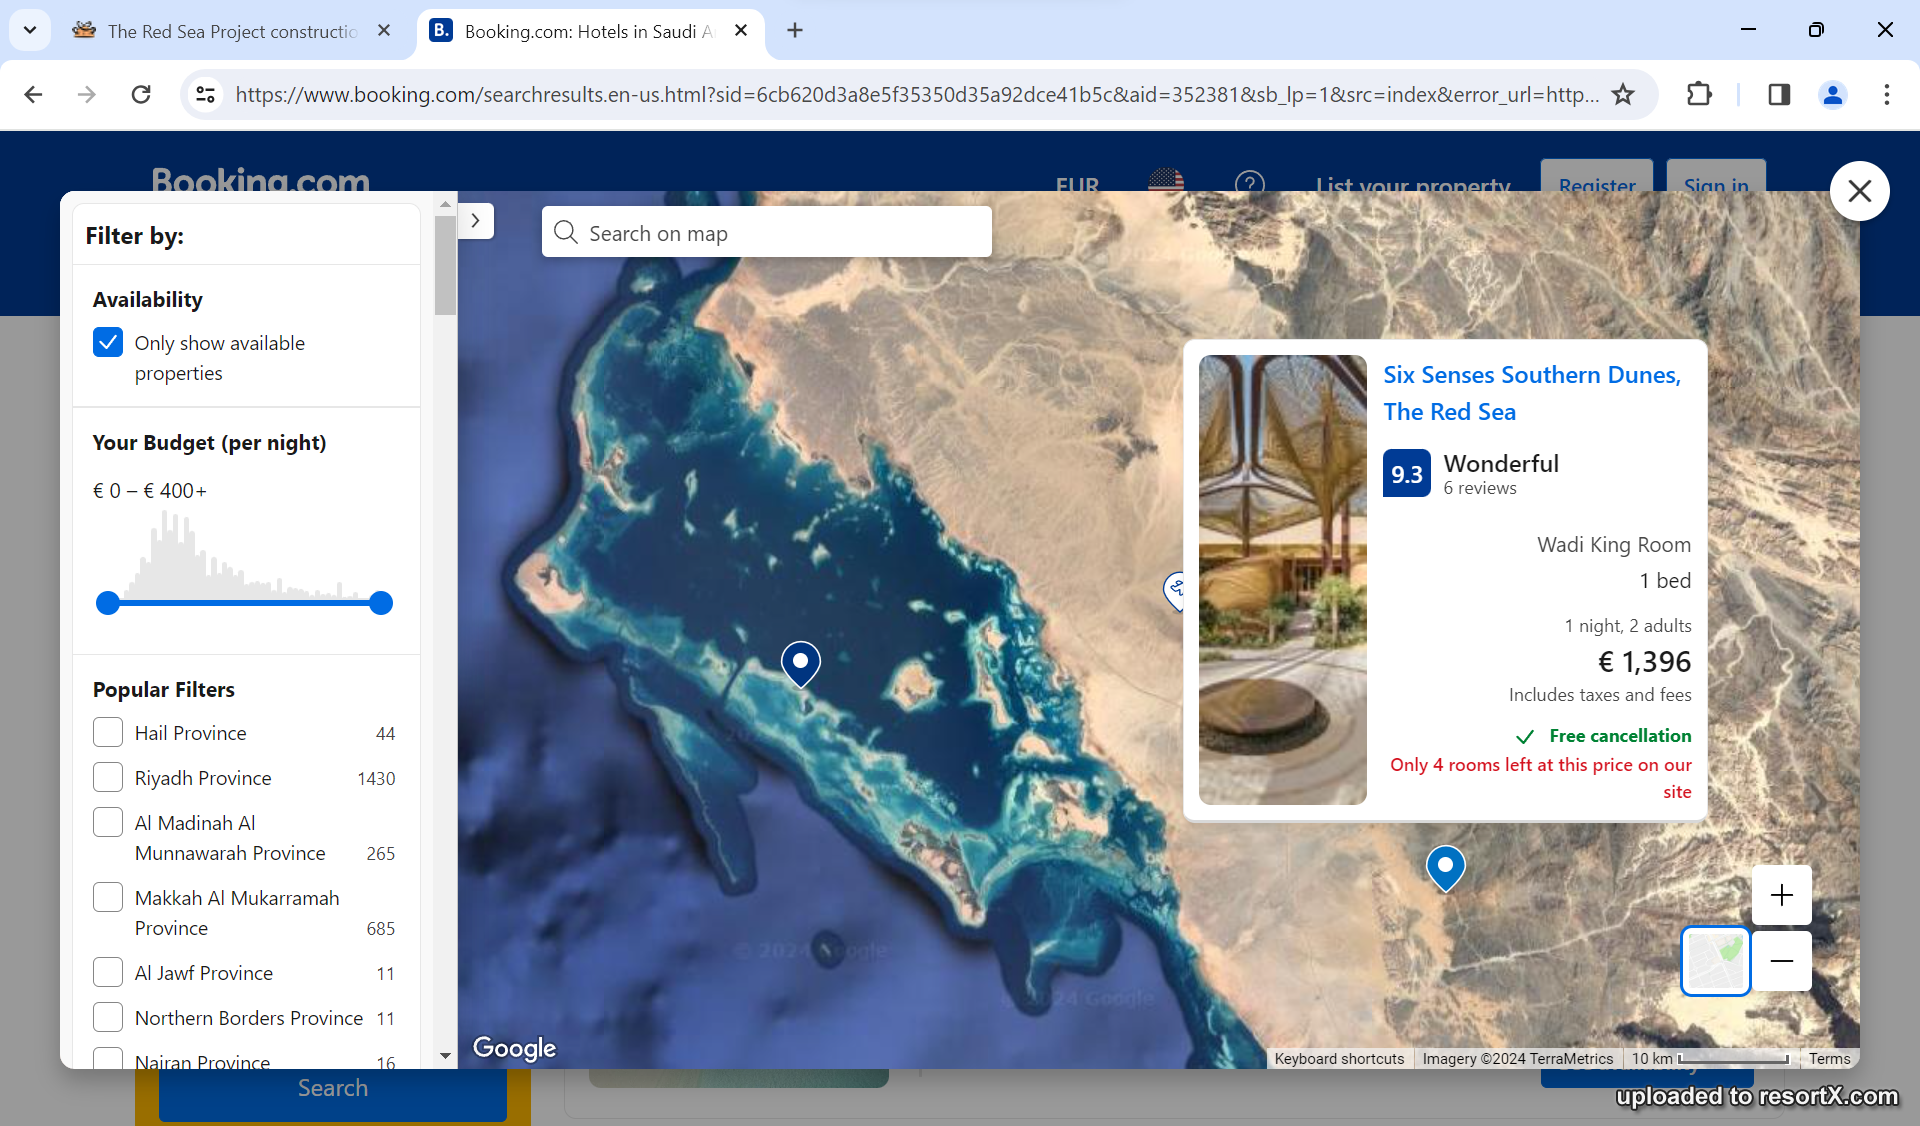Zoom out on the map with minus button
Viewport: 1920px width, 1126px height.
[x=1782, y=961]
